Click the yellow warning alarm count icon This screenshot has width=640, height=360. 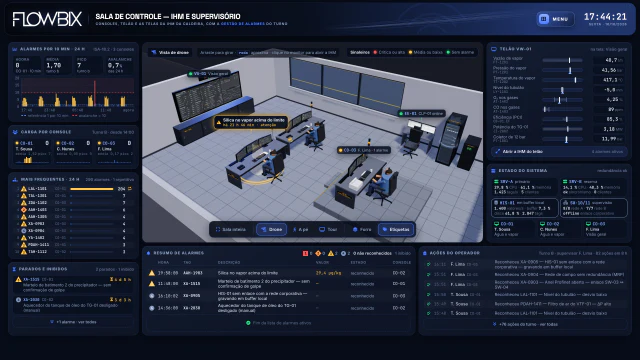point(331,253)
